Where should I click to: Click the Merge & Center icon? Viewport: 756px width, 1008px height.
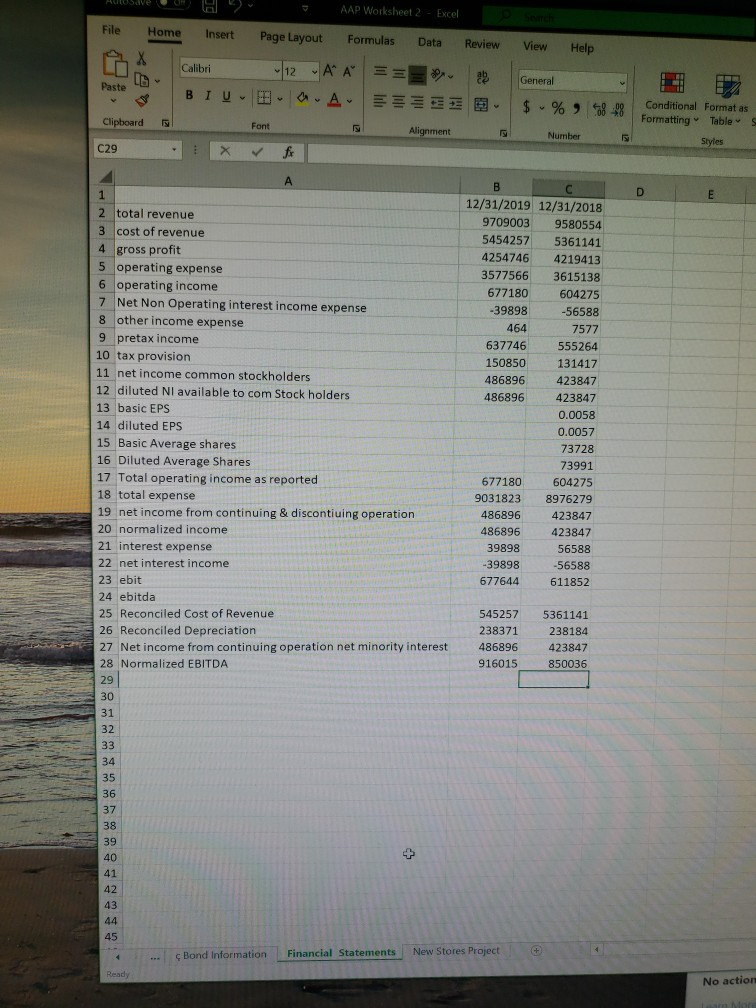pyautogui.click(x=481, y=104)
